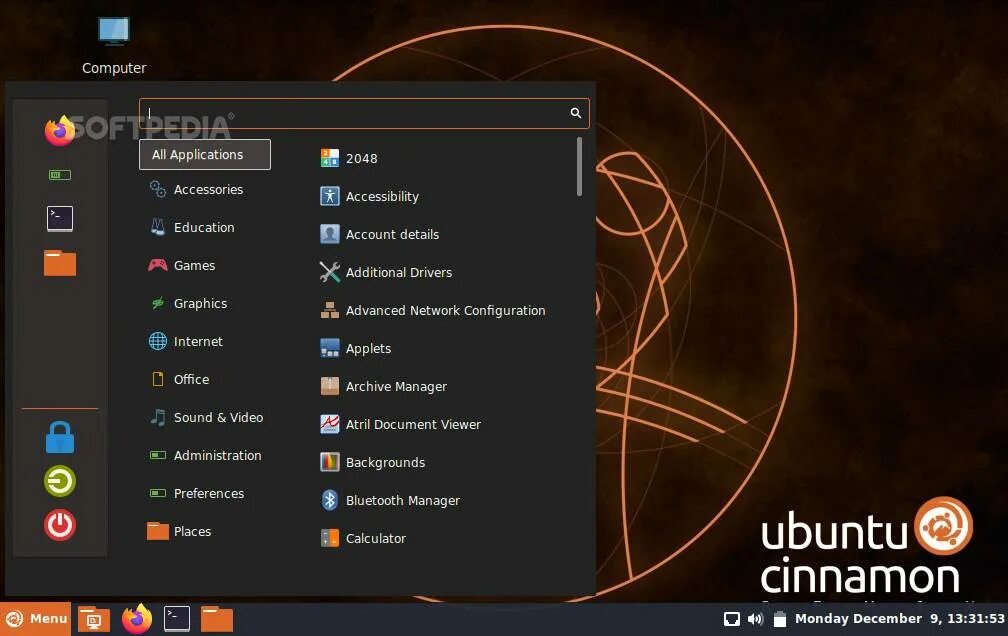Click inside the menu search field
The image size is (1008, 636).
pyautogui.click(x=364, y=113)
